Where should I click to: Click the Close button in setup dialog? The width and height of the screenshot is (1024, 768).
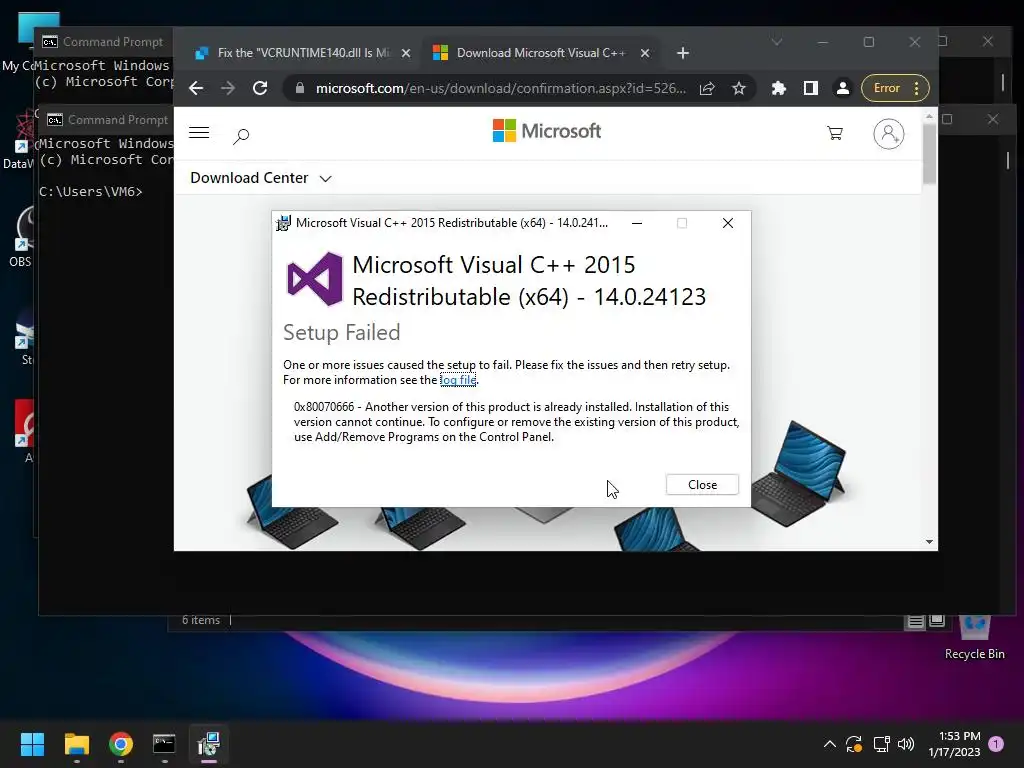click(702, 485)
